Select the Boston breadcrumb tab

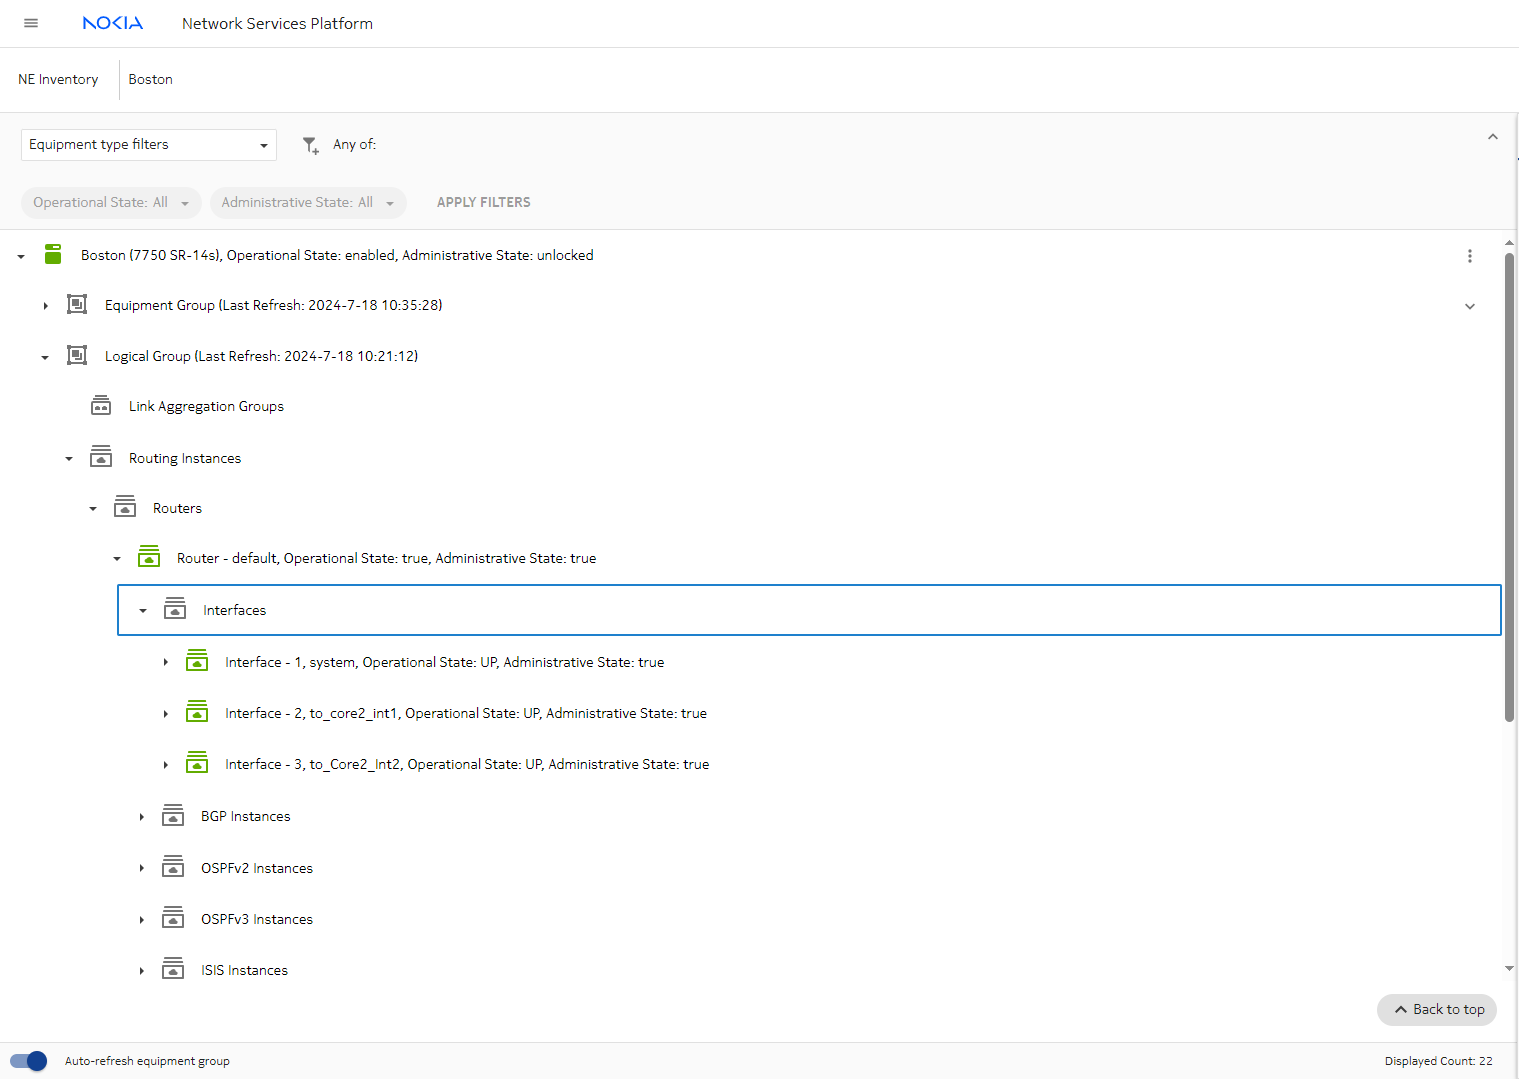pyautogui.click(x=150, y=80)
